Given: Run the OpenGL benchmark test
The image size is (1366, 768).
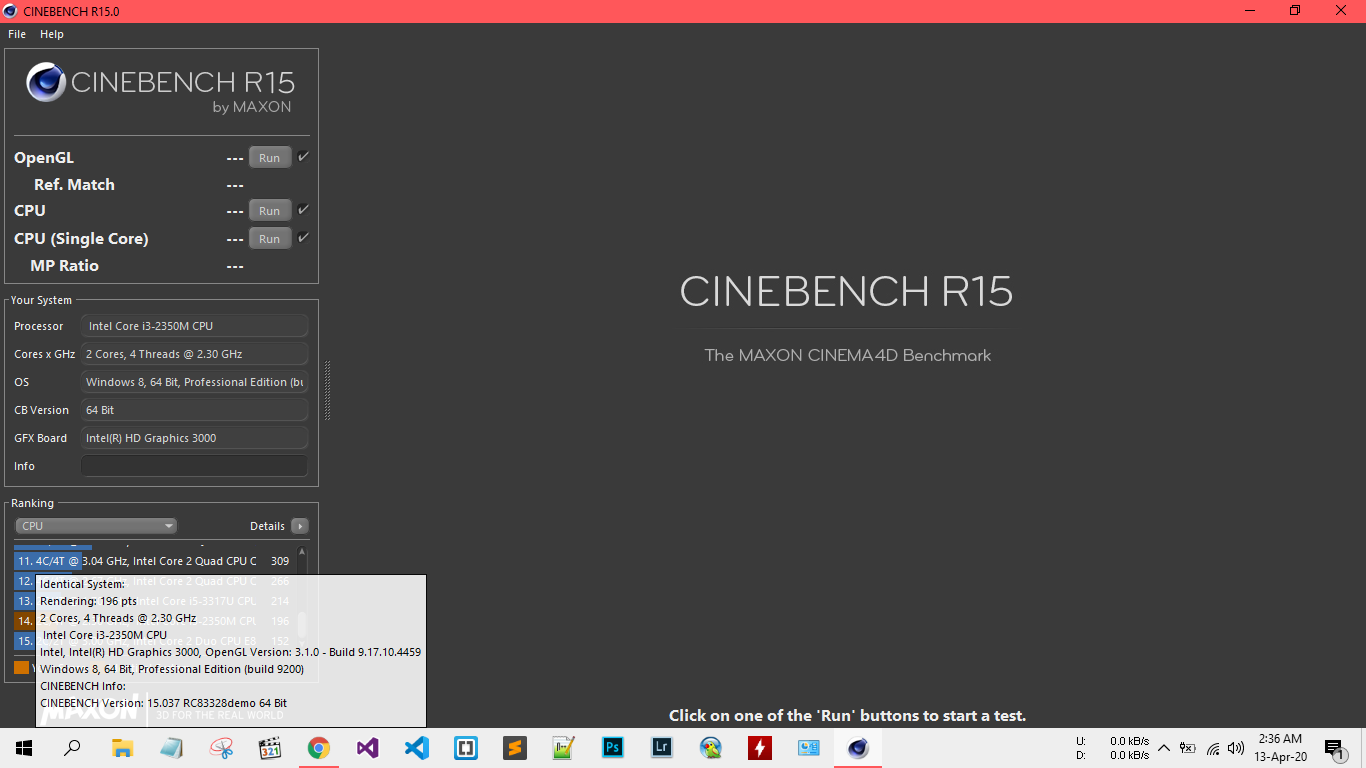Looking at the screenshot, I should [x=270, y=158].
